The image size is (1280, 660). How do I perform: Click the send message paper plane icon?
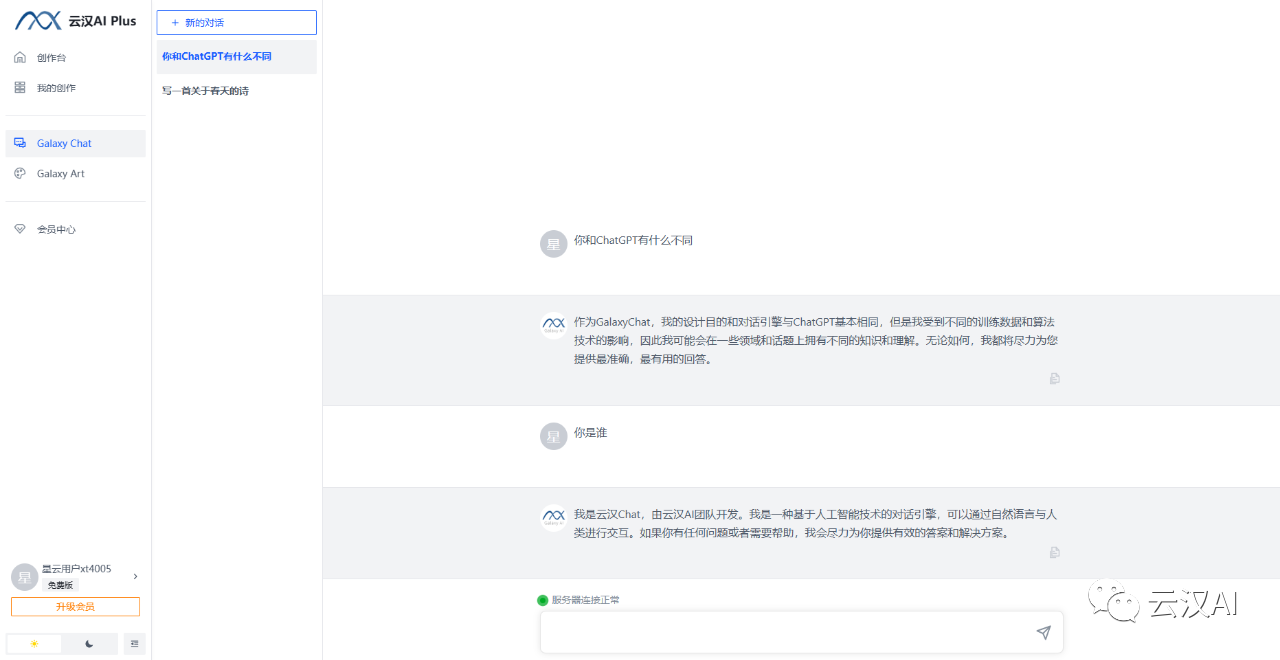pos(1043,632)
